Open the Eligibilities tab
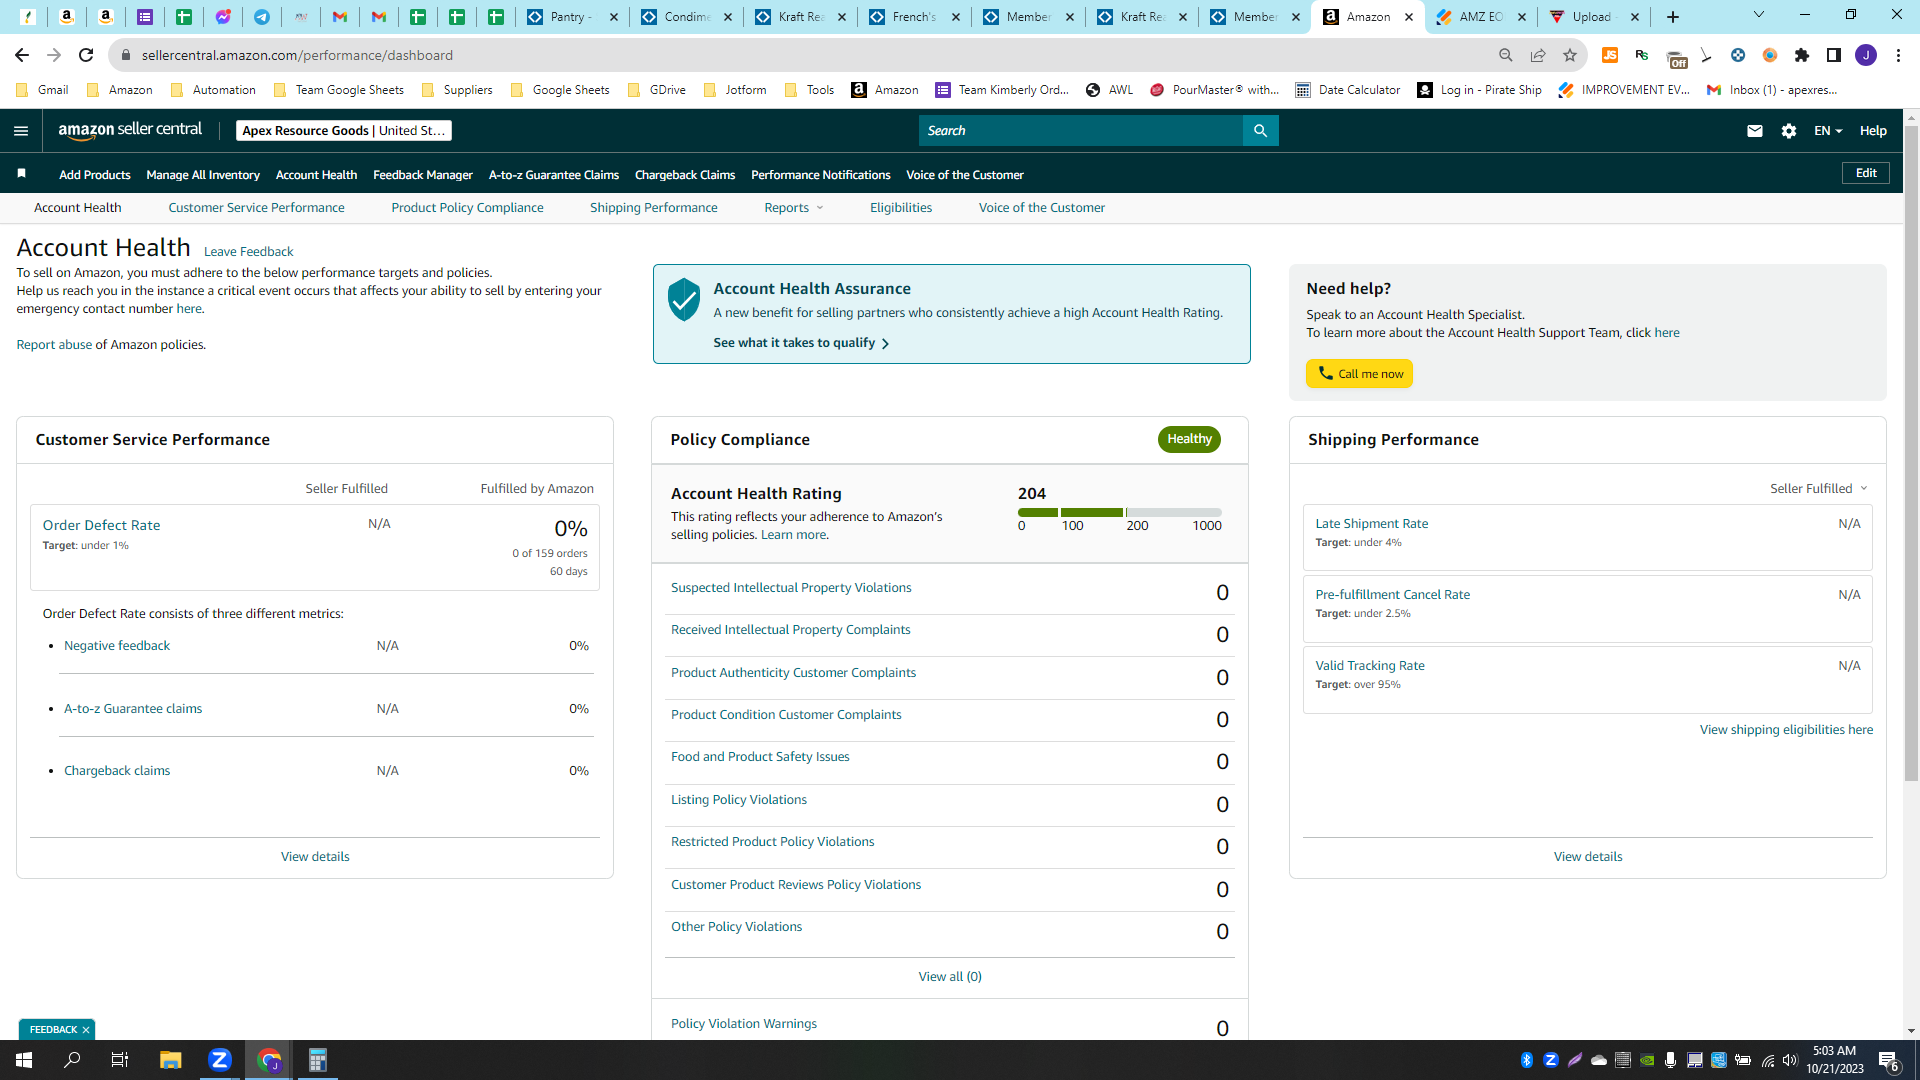 [901, 208]
